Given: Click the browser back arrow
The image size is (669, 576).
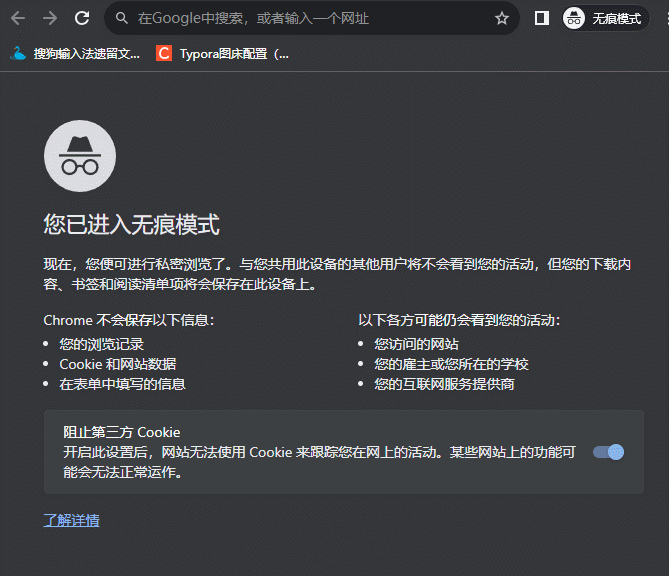Looking at the screenshot, I should click(x=18, y=18).
